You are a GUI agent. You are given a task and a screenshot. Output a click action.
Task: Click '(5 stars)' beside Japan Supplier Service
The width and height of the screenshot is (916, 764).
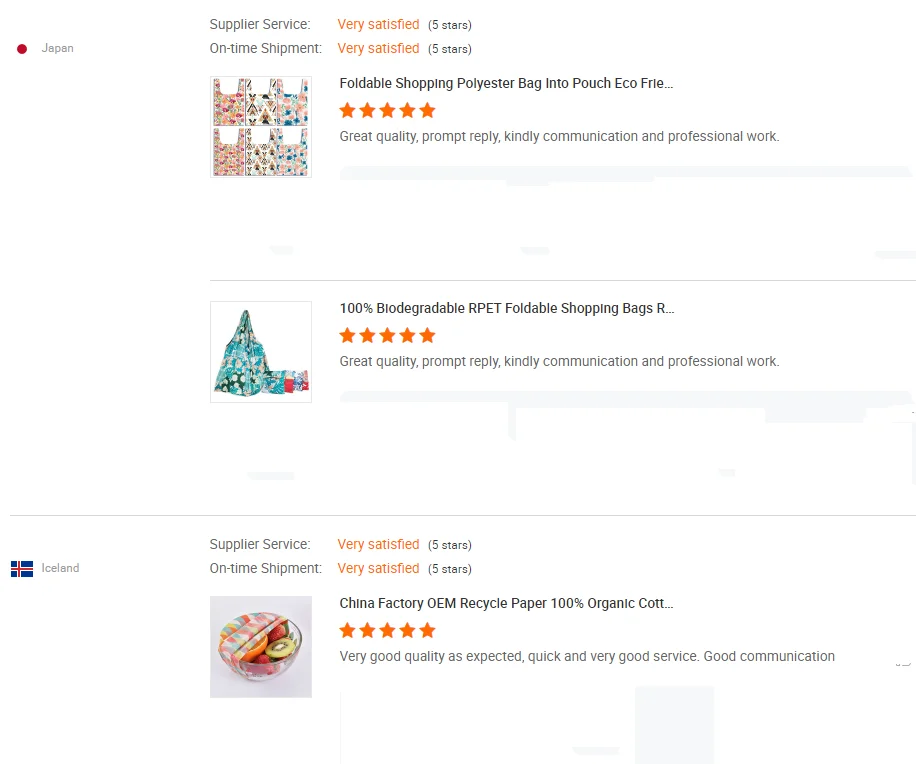click(450, 25)
